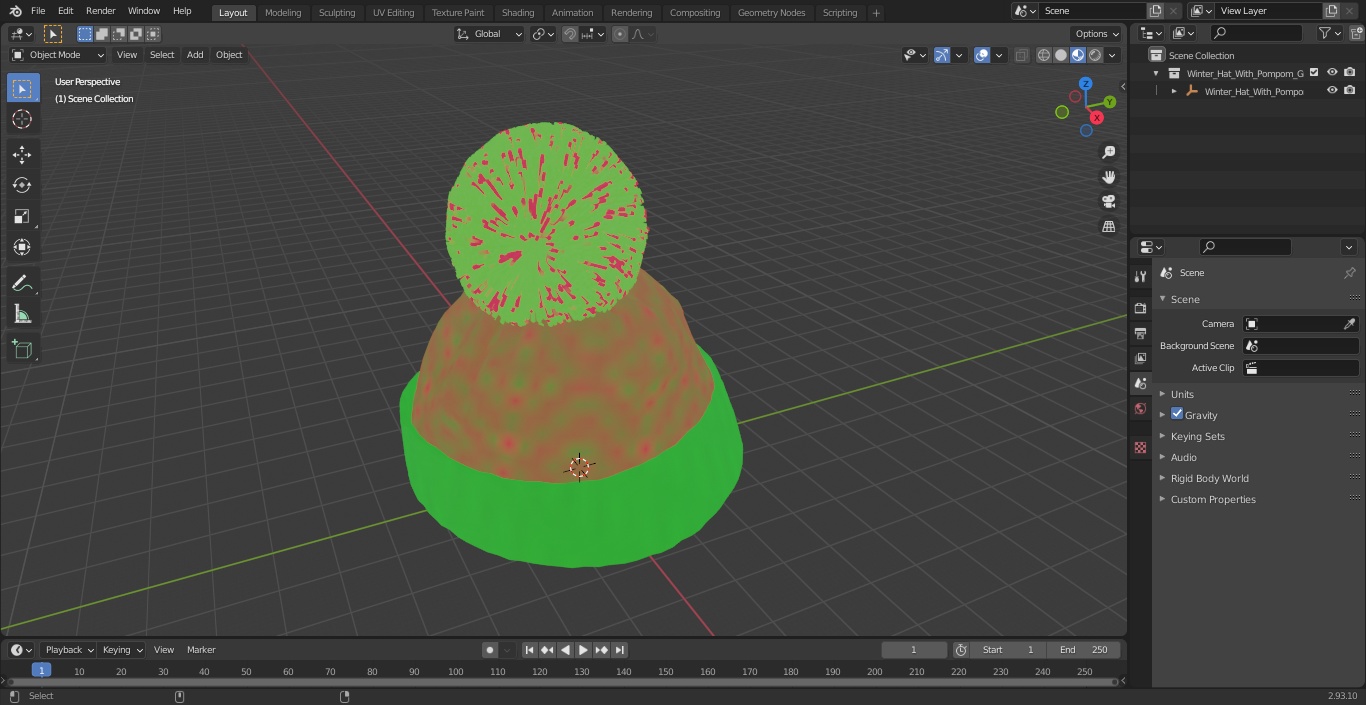Open the Object Mode dropdown
Image resolution: width=1366 pixels, height=705 pixels.
(58, 55)
